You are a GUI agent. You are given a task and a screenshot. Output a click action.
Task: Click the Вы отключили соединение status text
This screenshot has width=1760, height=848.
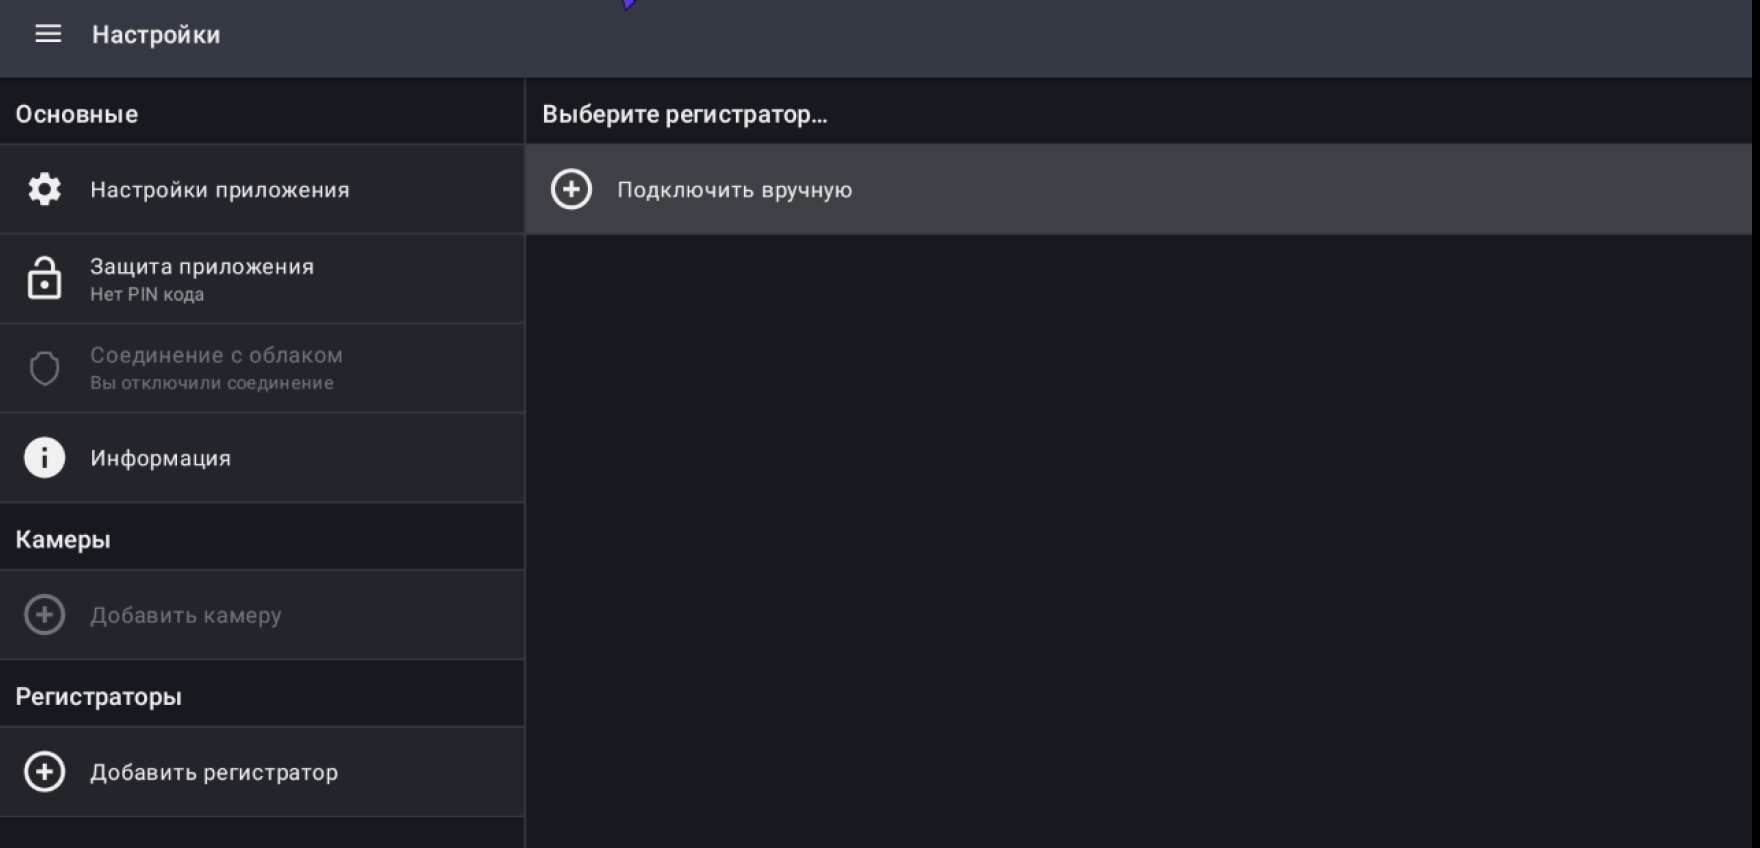click(x=212, y=383)
